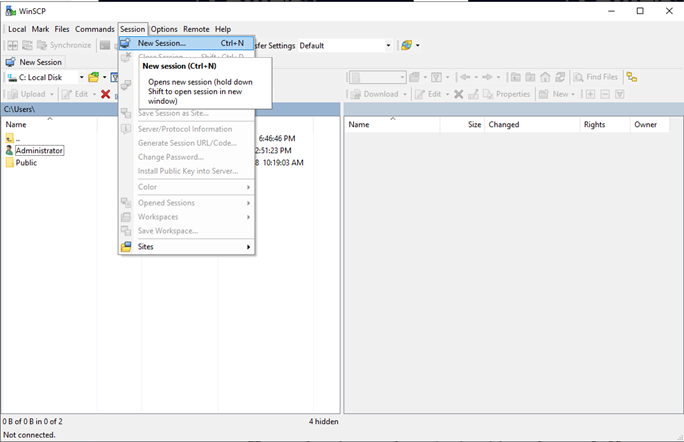Open the Remote menu
This screenshot has height=442, width=684.
coord(196,29)
